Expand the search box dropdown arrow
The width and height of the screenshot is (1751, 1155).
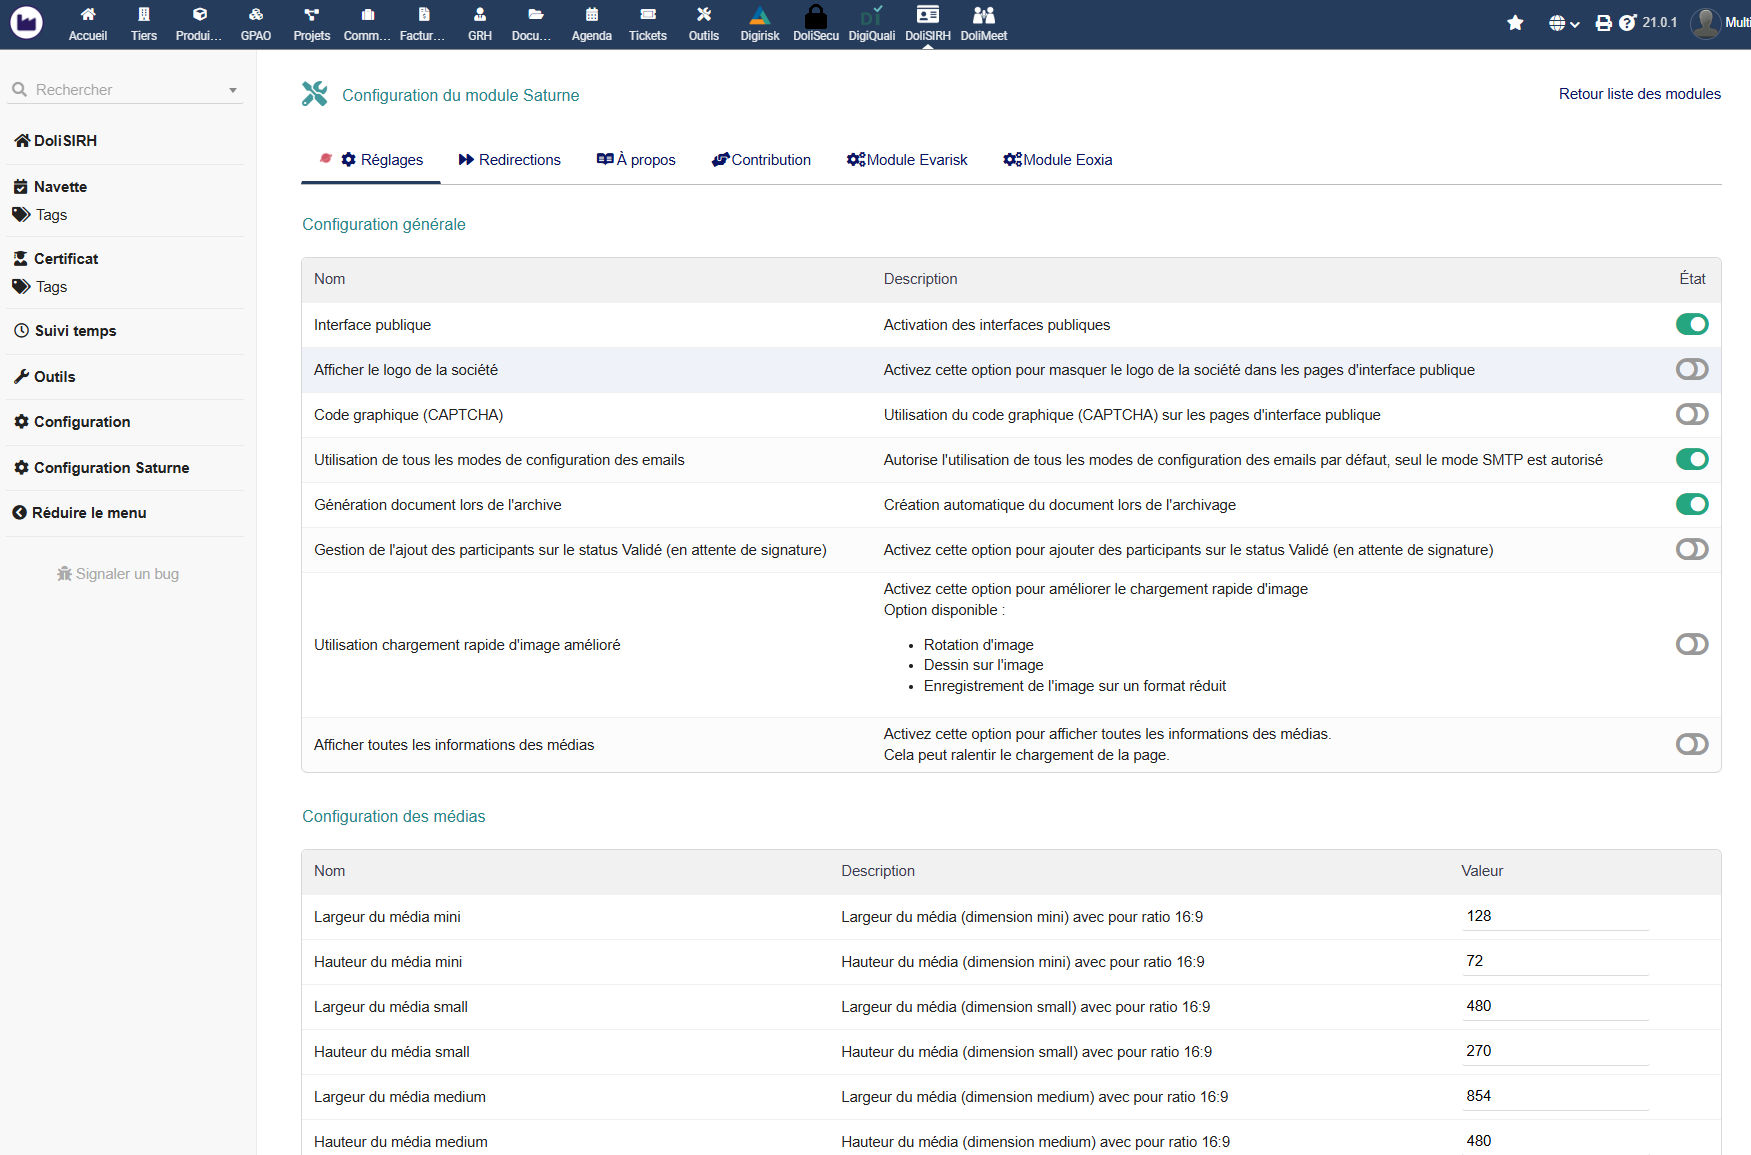pyautogui.click(x=233, y=90)
